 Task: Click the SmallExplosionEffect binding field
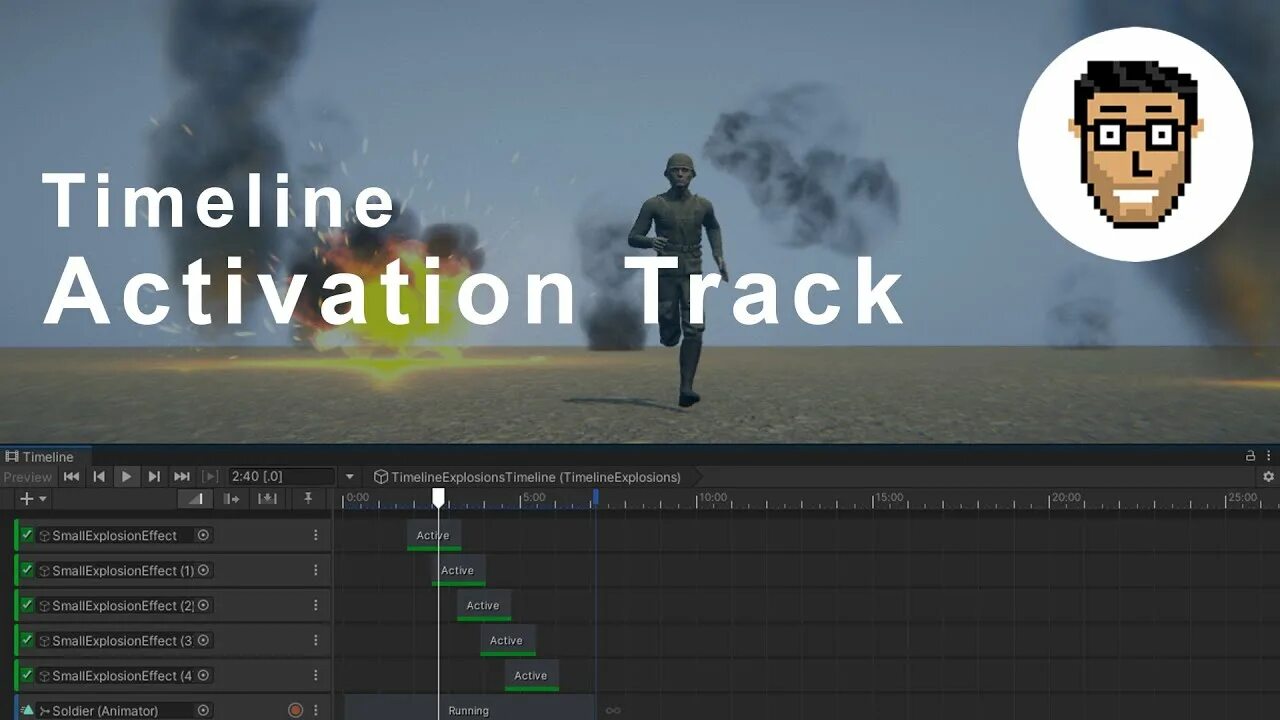point(125,535)
